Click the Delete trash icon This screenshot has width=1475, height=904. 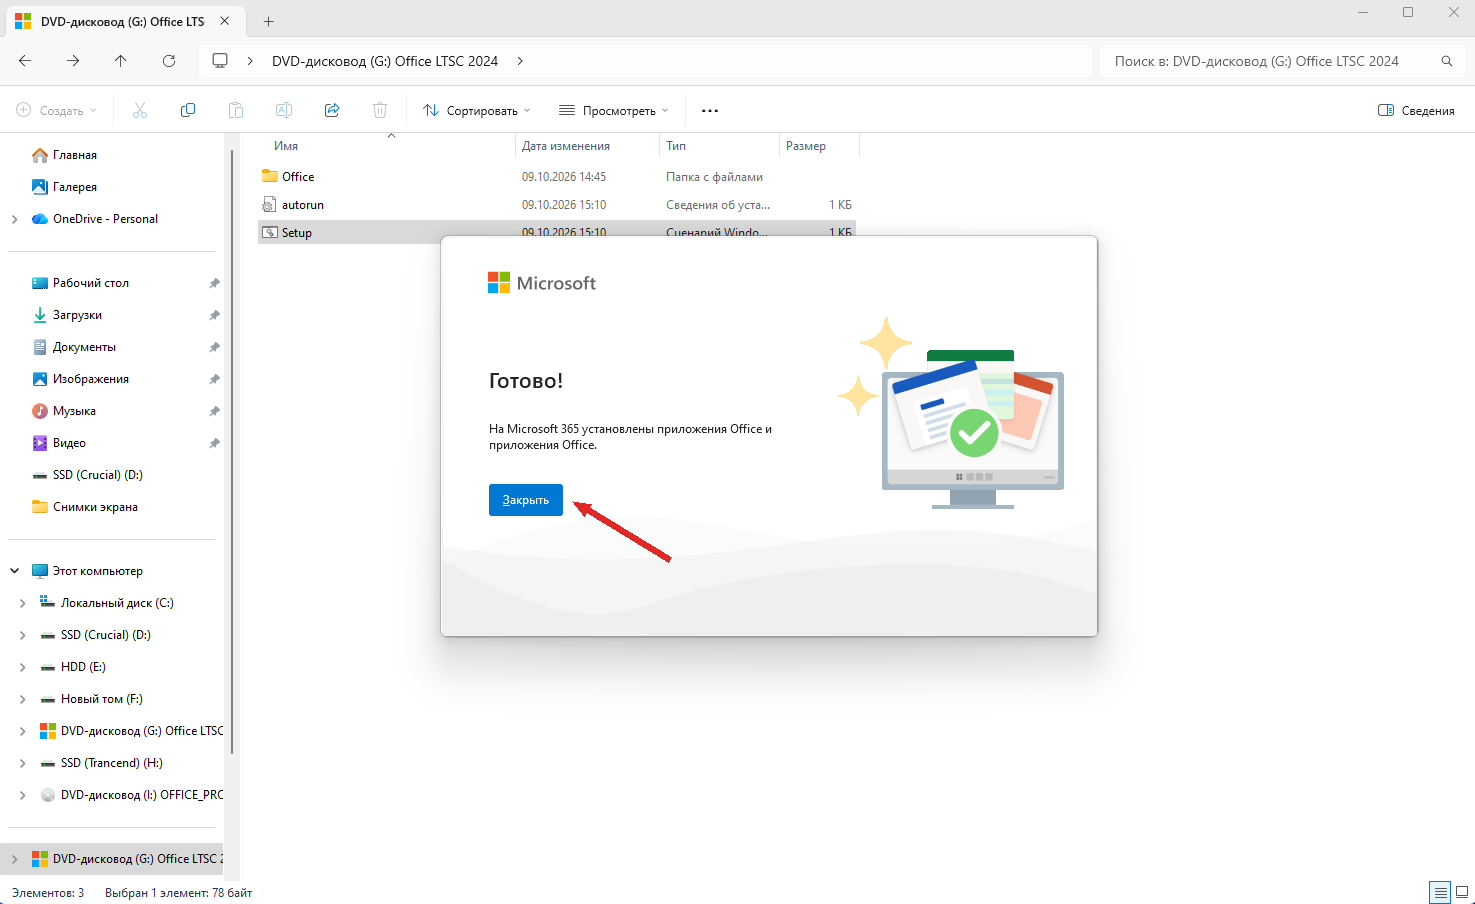[380, 110]
